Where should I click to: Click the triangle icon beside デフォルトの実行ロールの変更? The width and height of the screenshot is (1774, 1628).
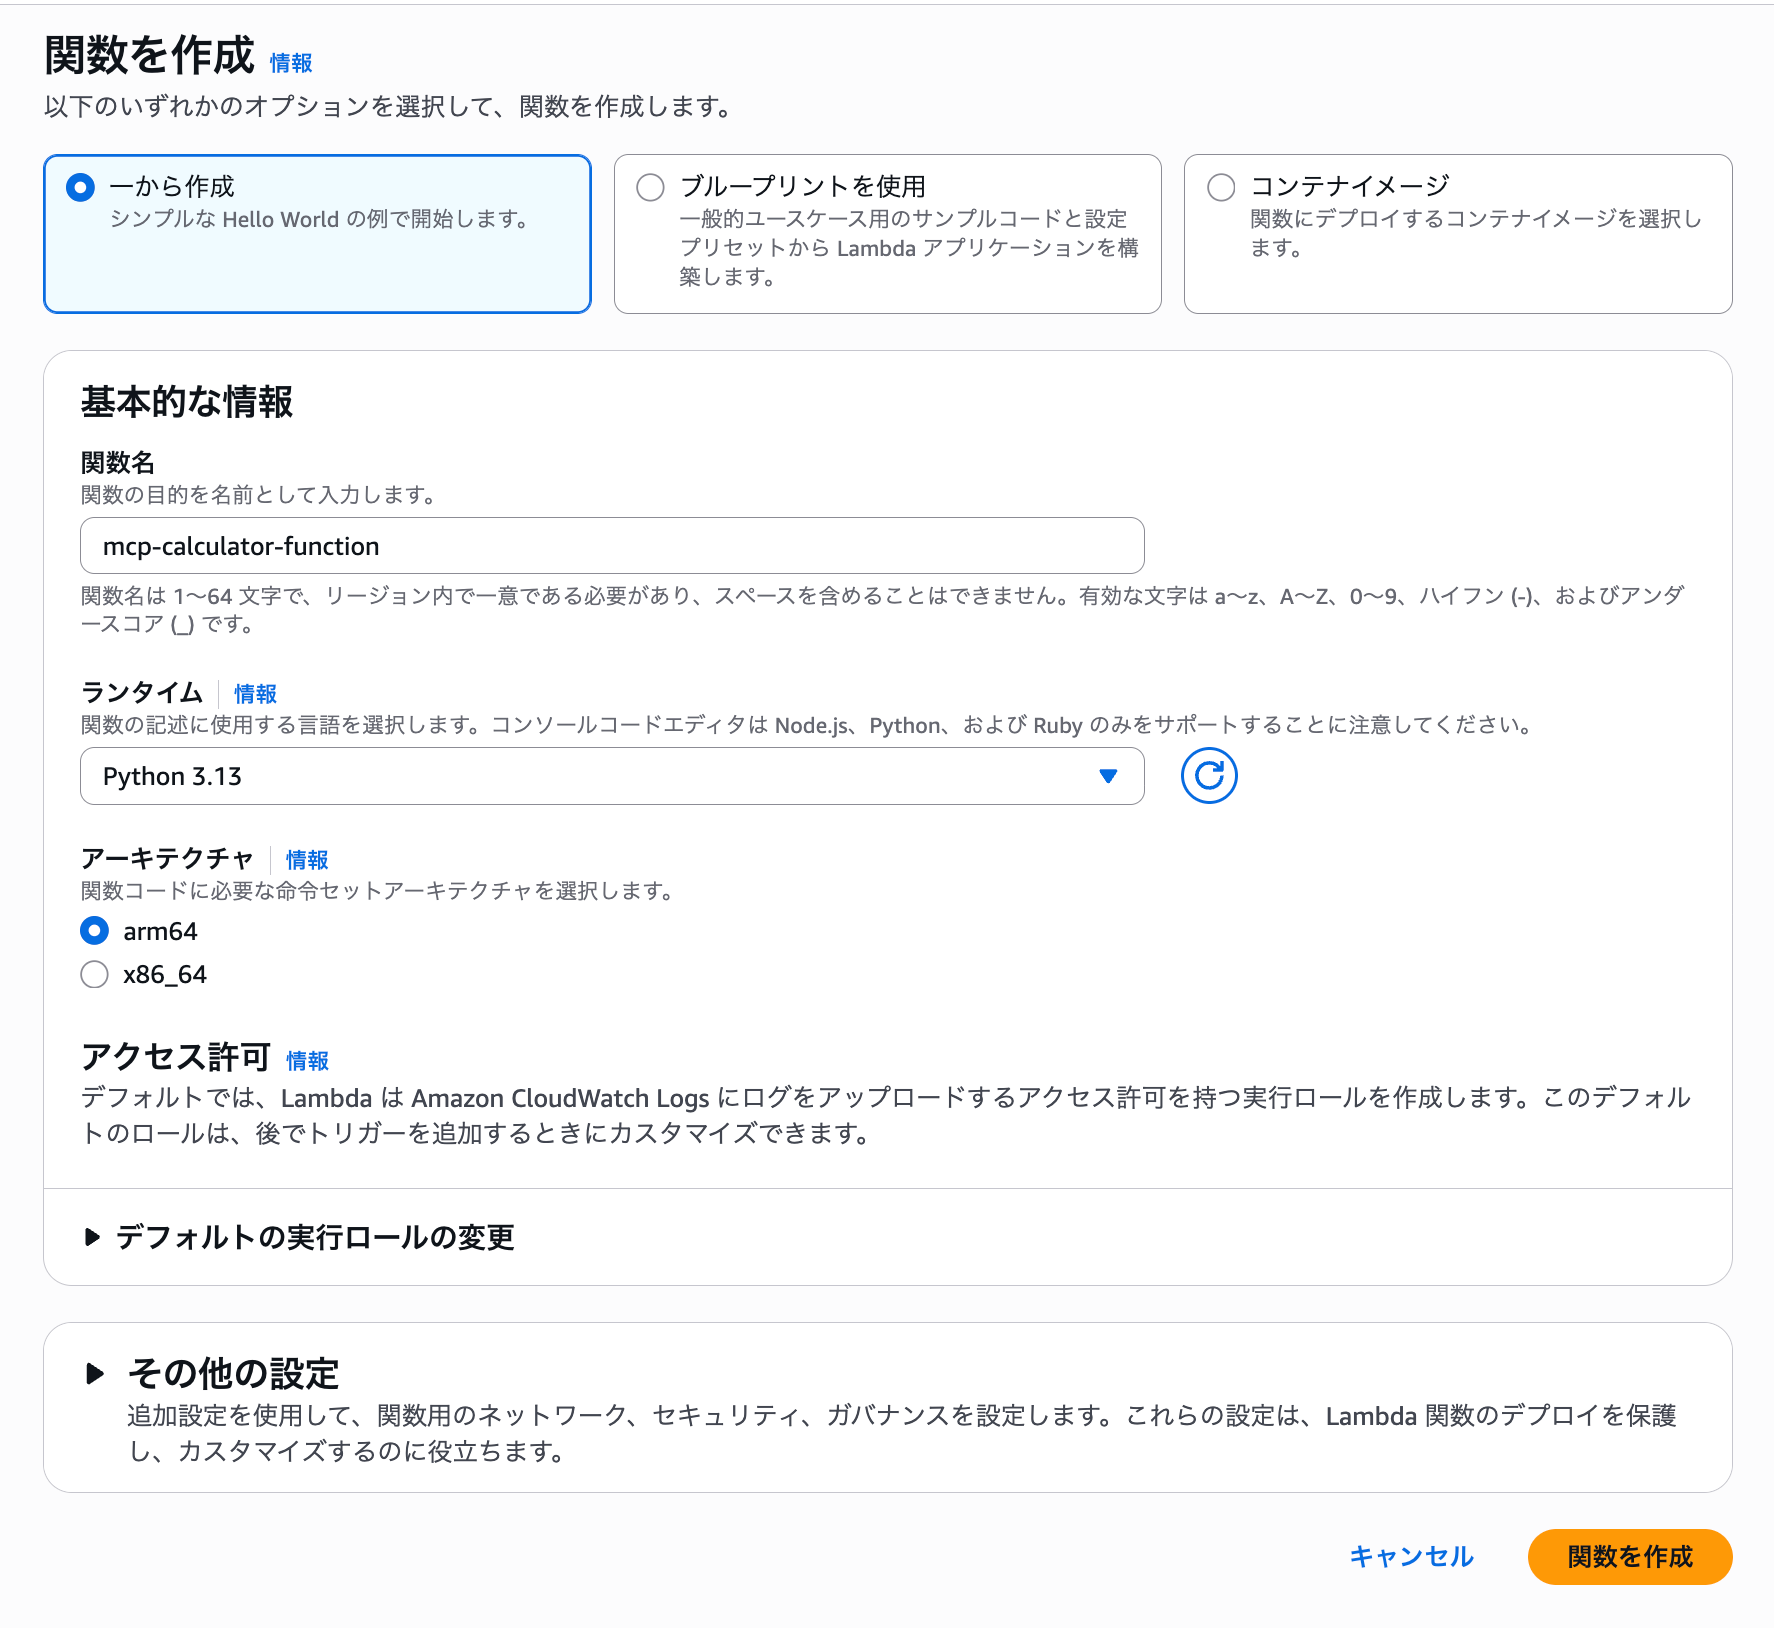click(x=92, y=1237)
